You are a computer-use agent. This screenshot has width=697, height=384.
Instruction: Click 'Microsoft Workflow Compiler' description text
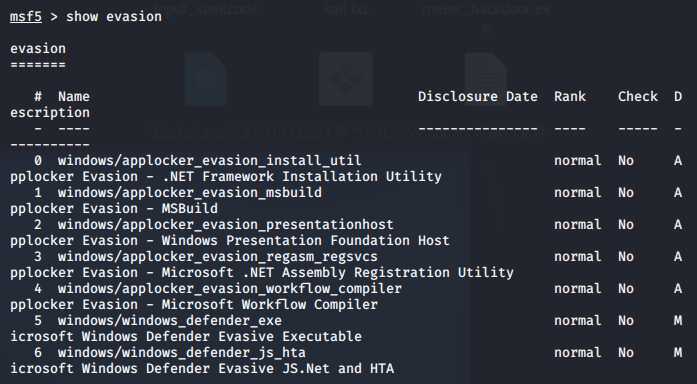(x=269, y=305)
